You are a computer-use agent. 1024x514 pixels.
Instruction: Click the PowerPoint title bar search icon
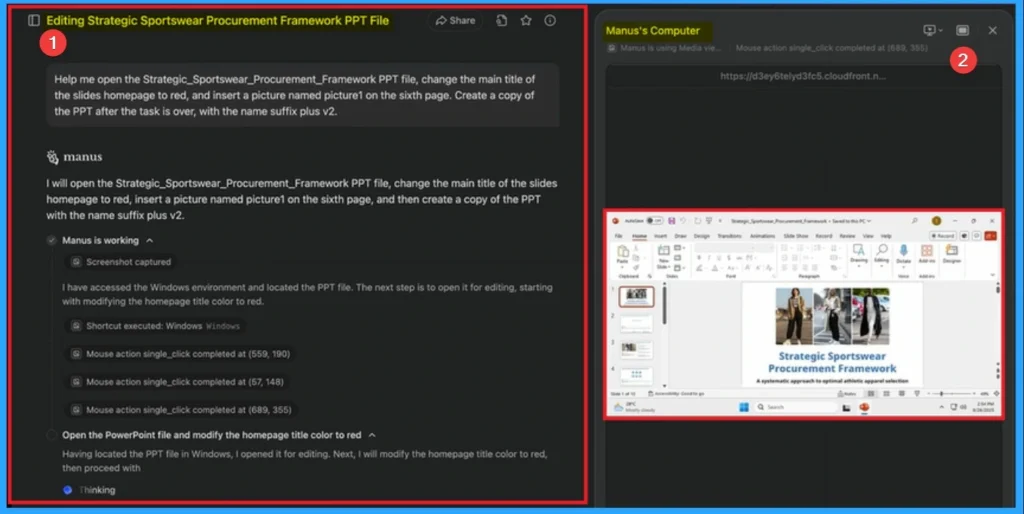914,221
